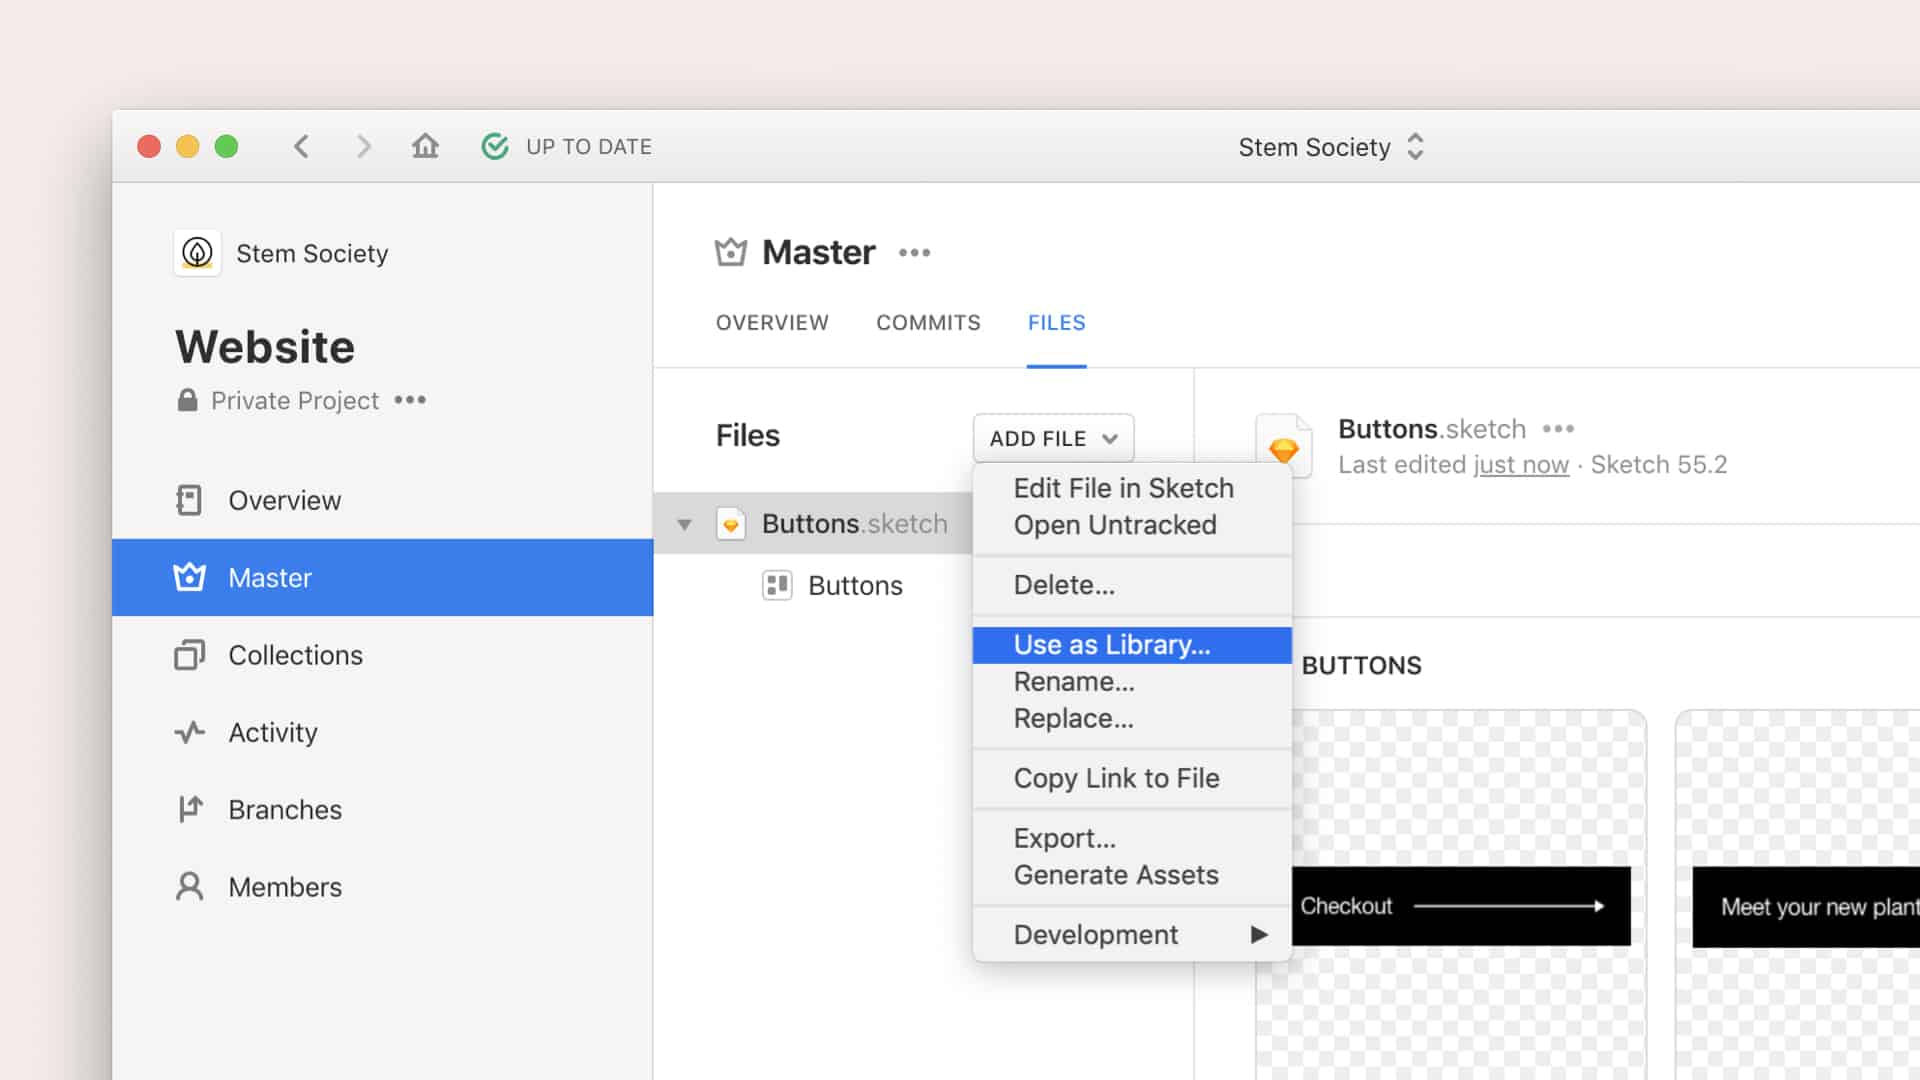Image resolution: width=1920 pixels, height=1080 pixels.
Task: Expand the Development submenu
Action: click(x=1132, y=934)
